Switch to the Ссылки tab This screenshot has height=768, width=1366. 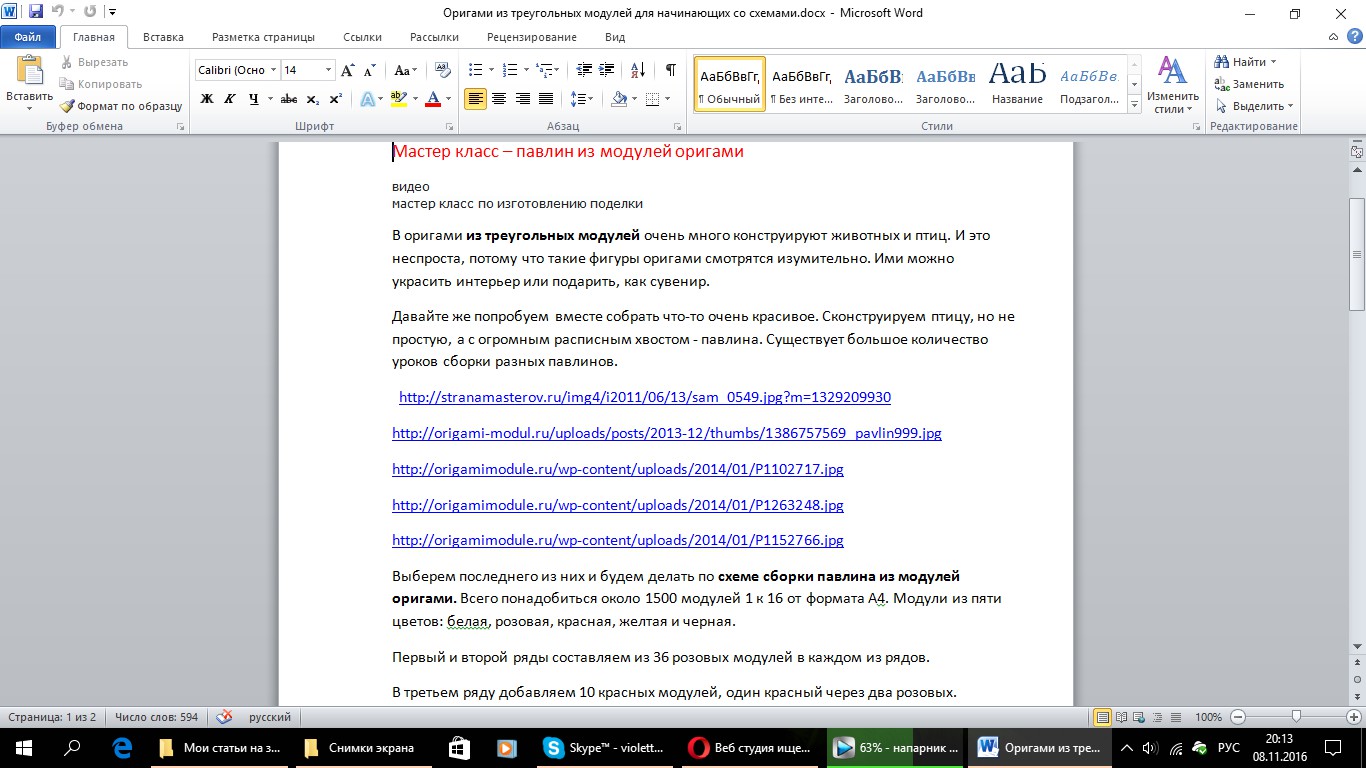coord(362,37)
